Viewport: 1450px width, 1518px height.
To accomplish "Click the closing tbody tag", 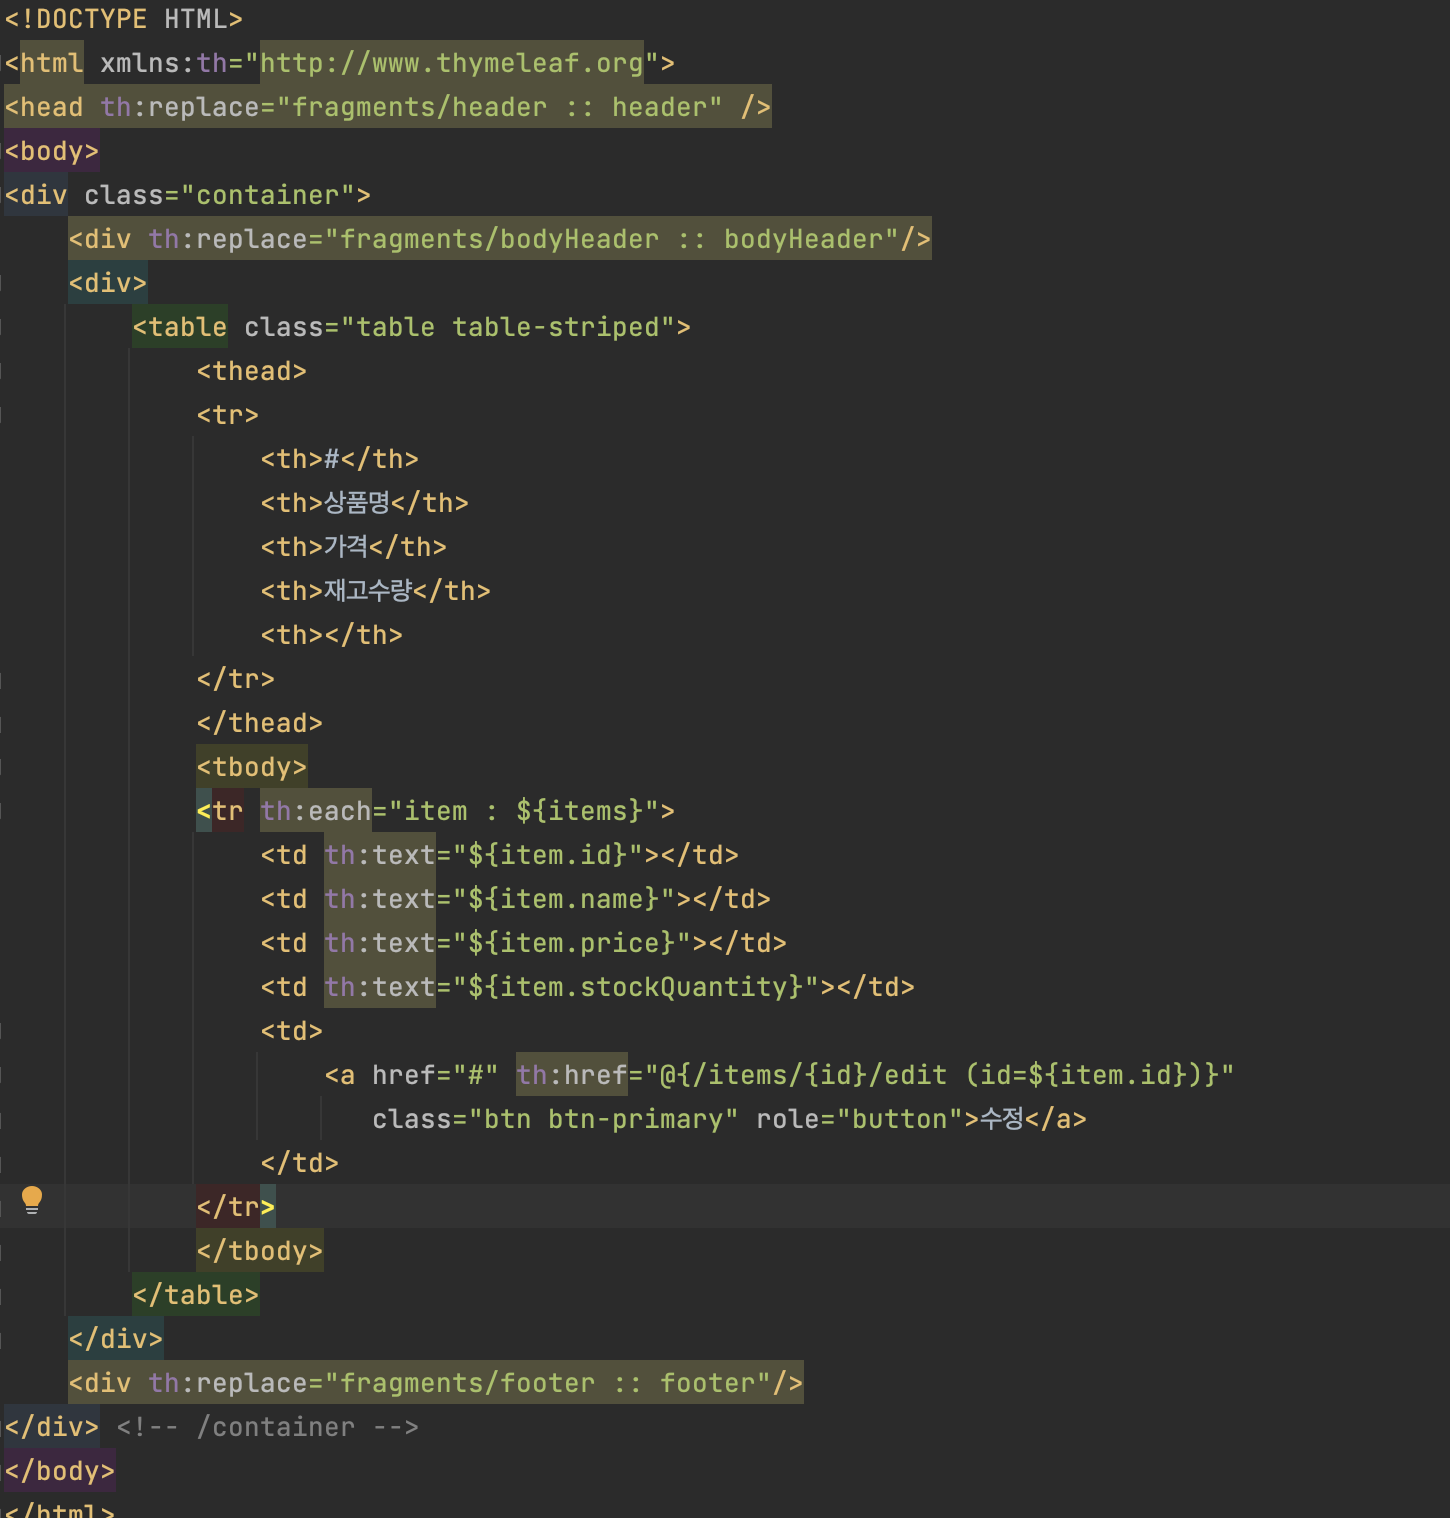I will (x=260, y=1251).
